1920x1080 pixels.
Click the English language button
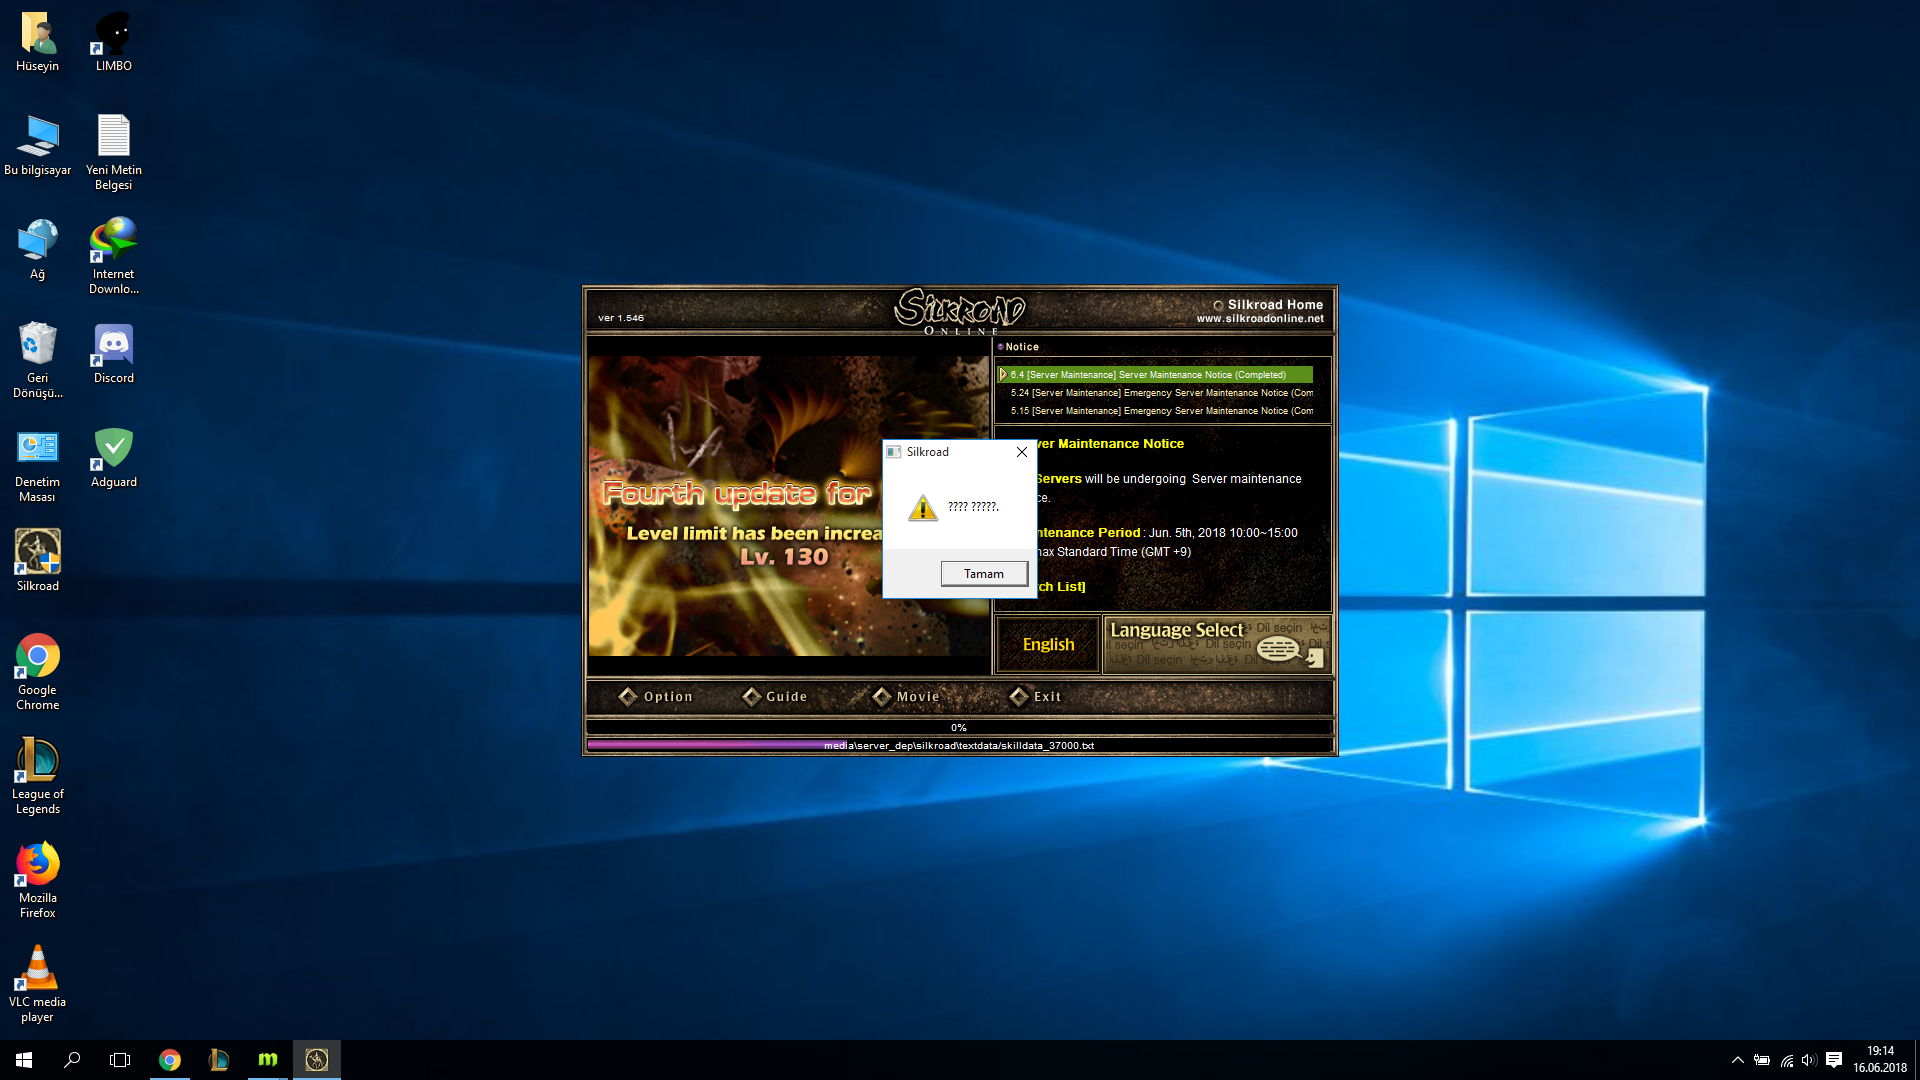(1048, 645)
